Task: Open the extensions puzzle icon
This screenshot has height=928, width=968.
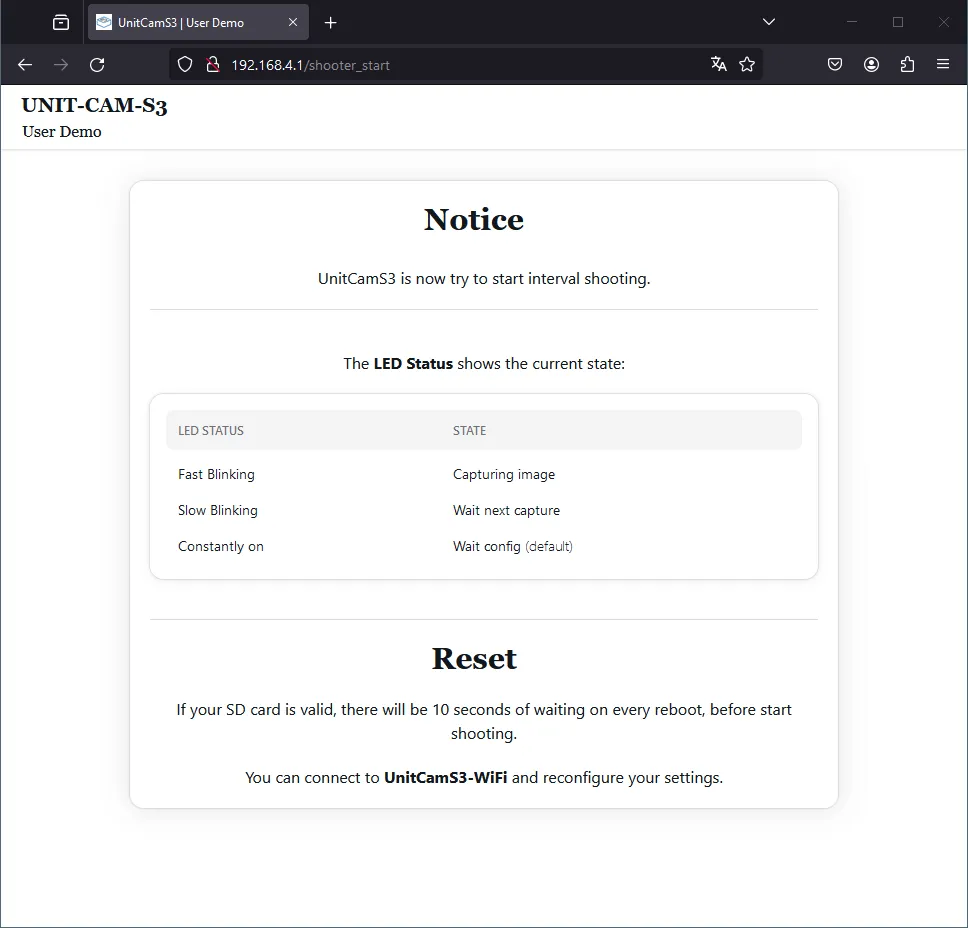Action: [x=907, y=65]
